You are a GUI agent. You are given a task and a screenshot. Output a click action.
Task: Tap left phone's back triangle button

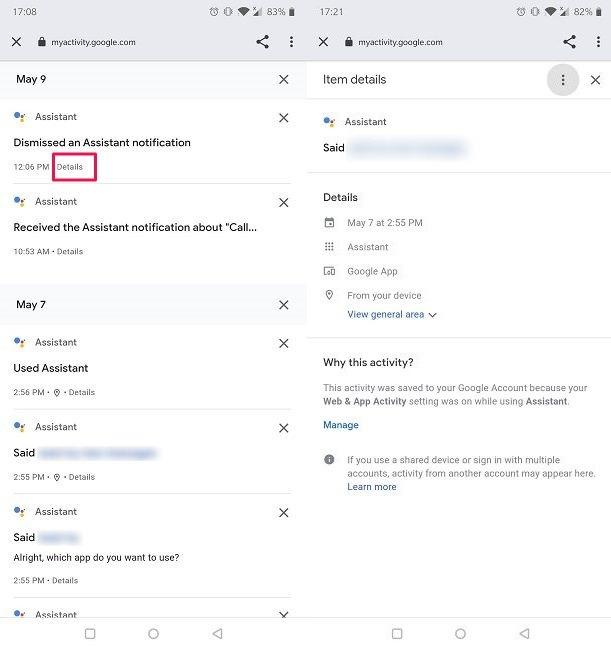coord(217,633)
